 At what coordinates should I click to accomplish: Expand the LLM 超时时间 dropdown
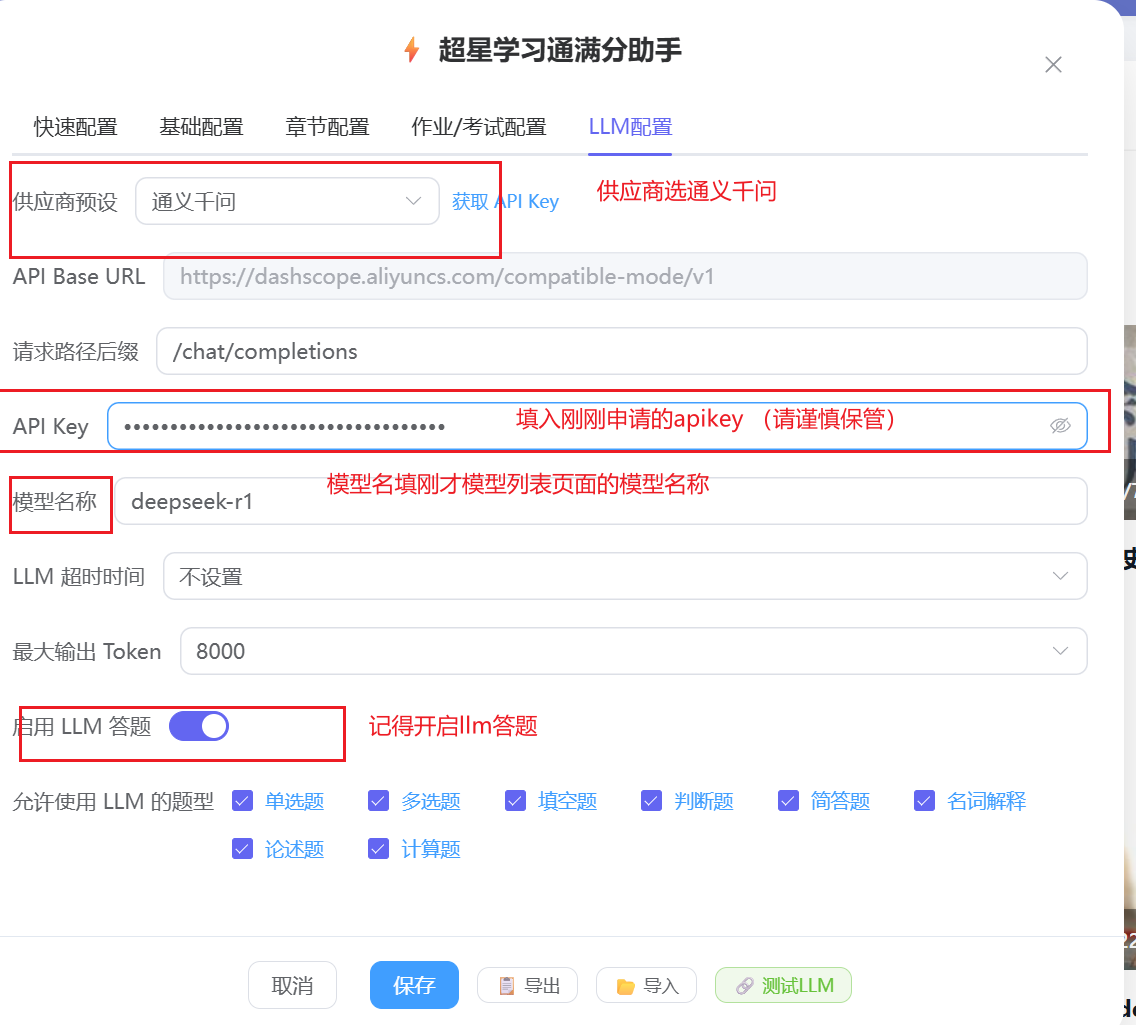625,576
